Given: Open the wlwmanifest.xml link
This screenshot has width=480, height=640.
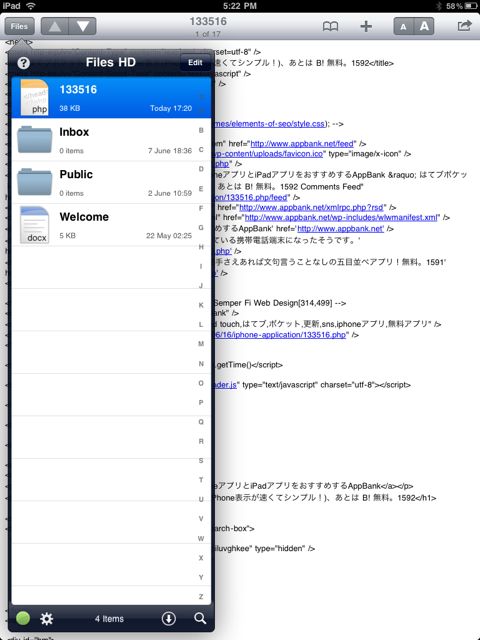Looking at the screenshot, I should (x=342, y=218).
